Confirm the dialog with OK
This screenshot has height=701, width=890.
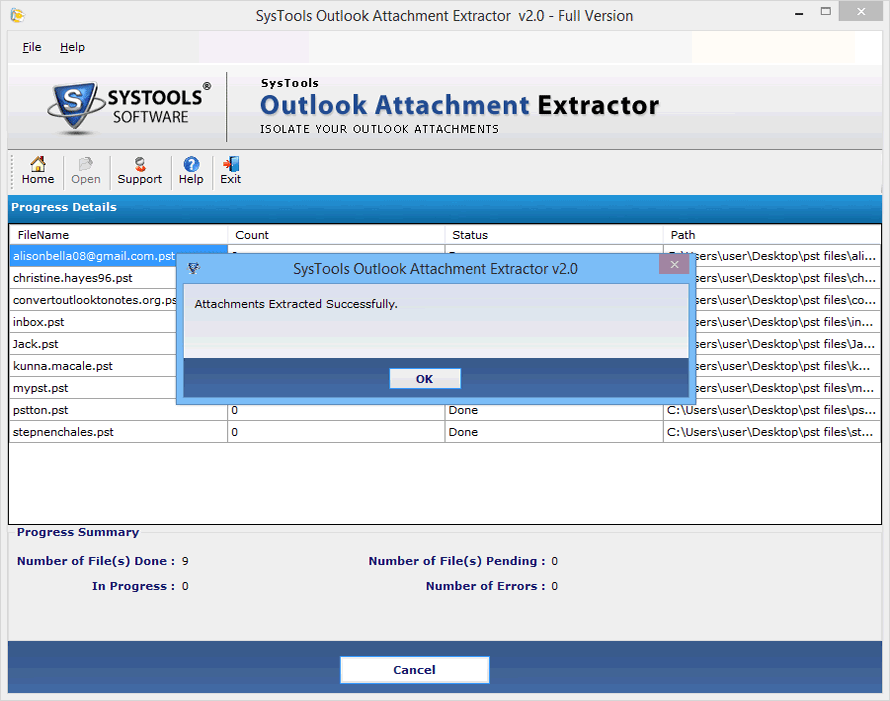(425, 379)
